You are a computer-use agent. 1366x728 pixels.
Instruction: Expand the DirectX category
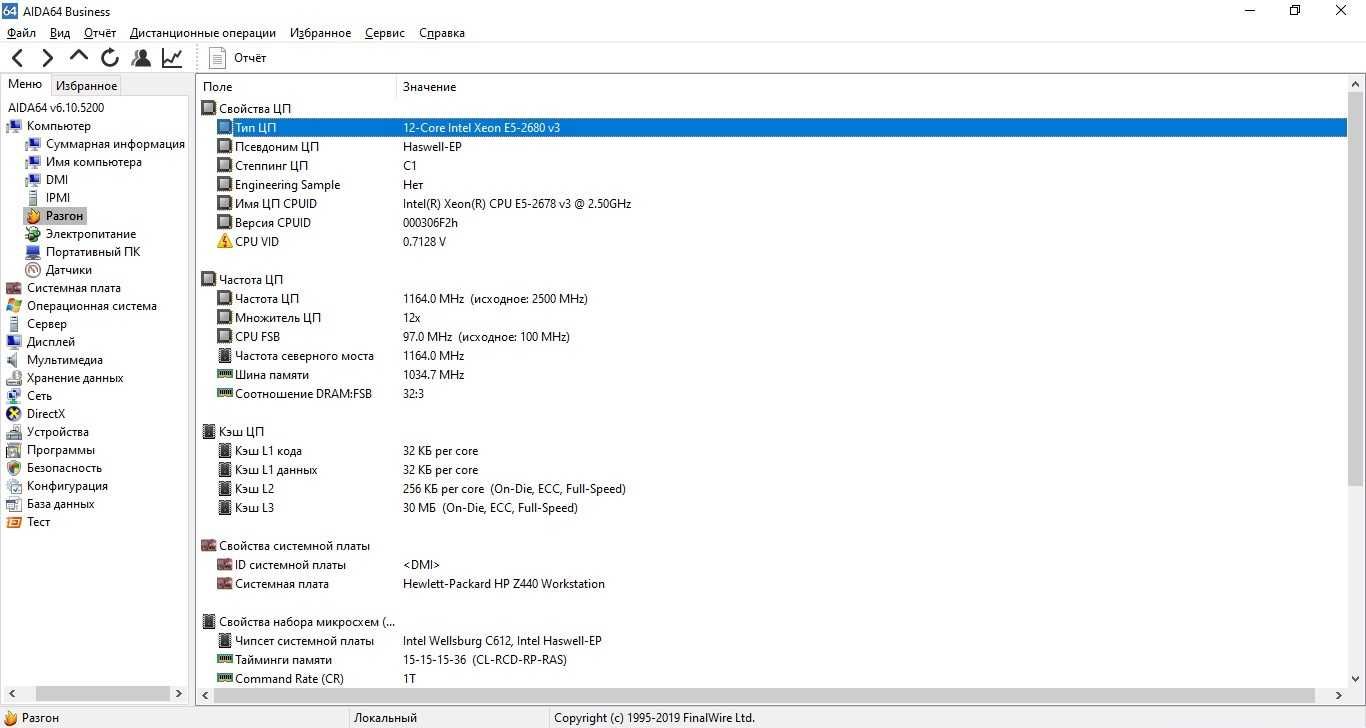[45, 414]
